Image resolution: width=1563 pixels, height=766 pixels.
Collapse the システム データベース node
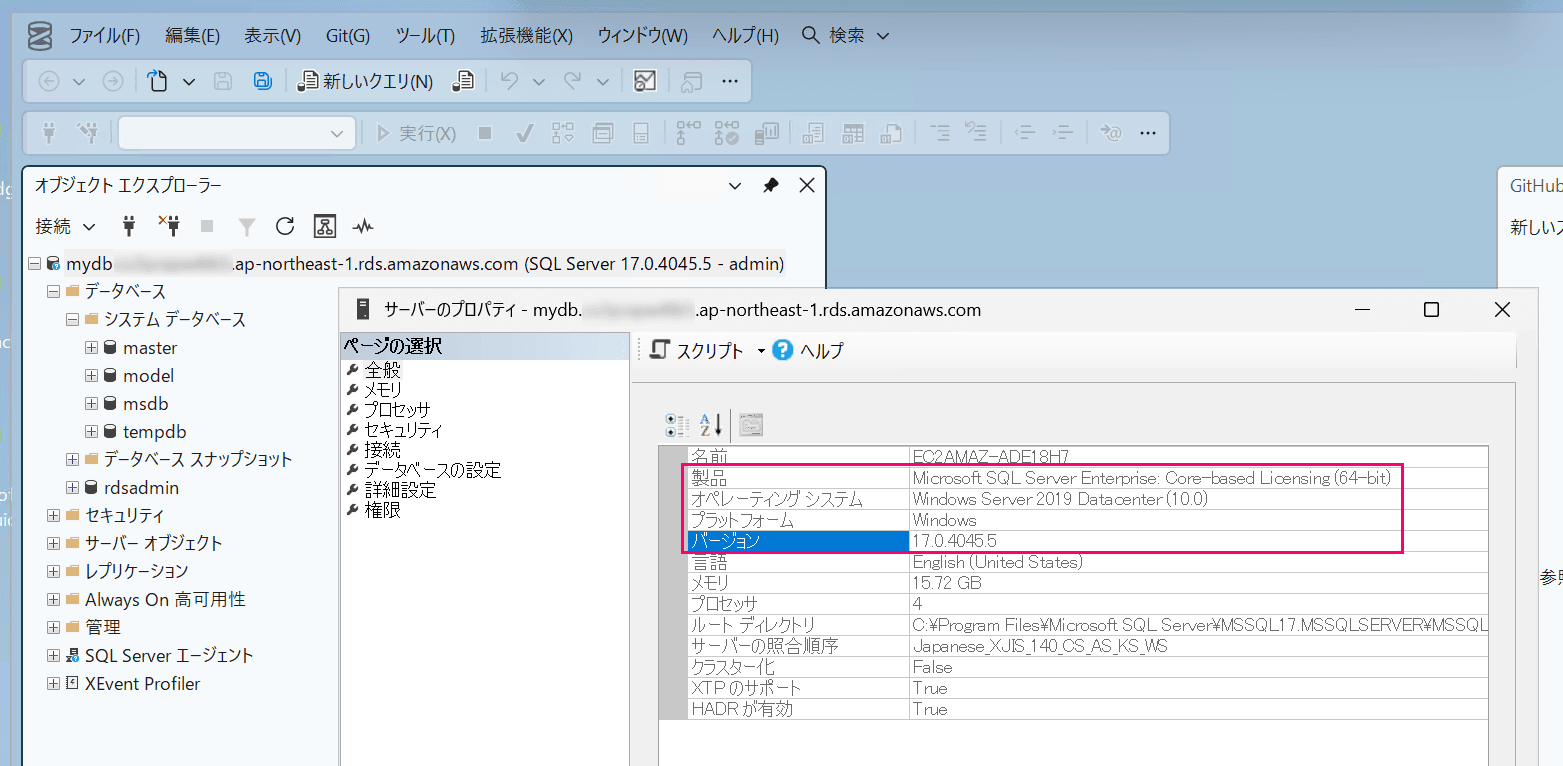72,320
